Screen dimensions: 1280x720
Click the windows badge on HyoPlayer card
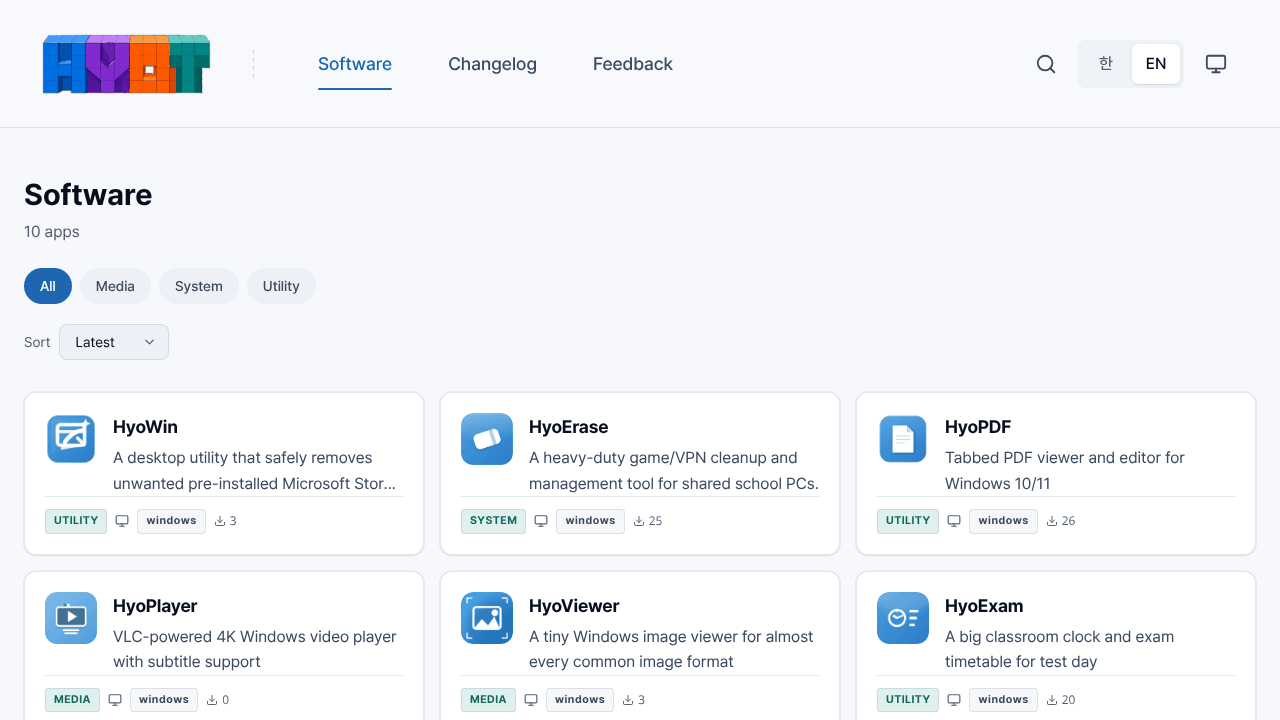(x=164, y=700)
